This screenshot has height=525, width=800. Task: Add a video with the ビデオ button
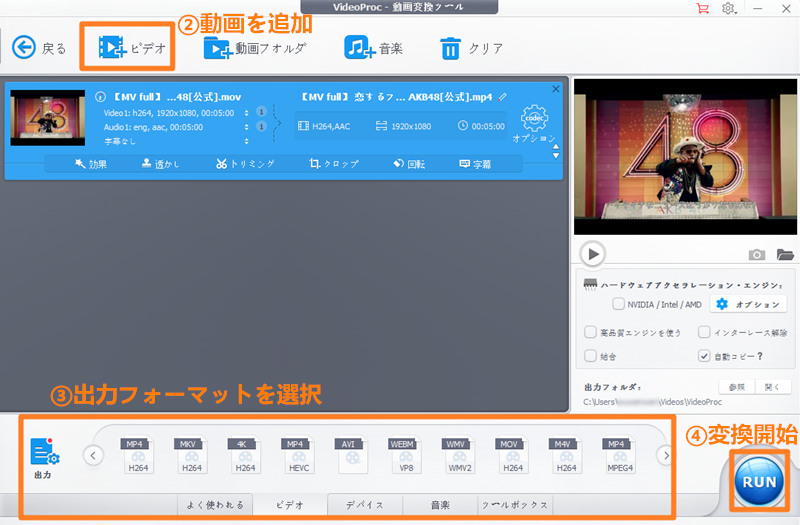tap(132, 47)
